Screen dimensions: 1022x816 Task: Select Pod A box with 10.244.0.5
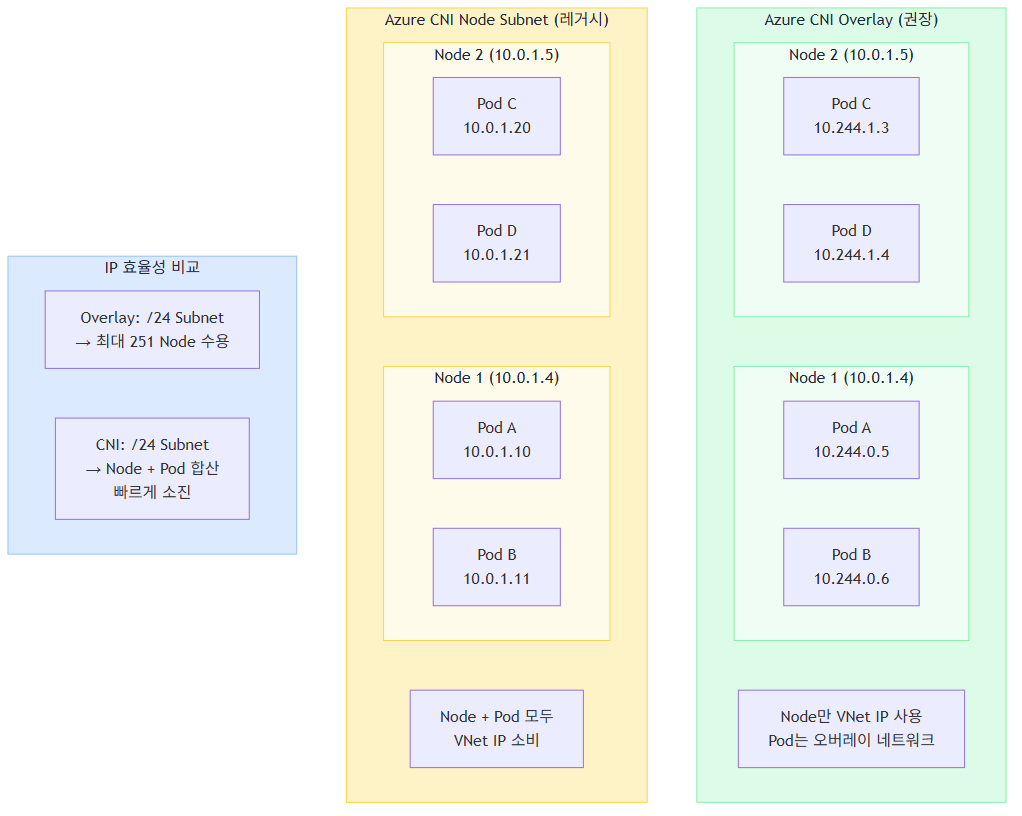pos(851,440)
